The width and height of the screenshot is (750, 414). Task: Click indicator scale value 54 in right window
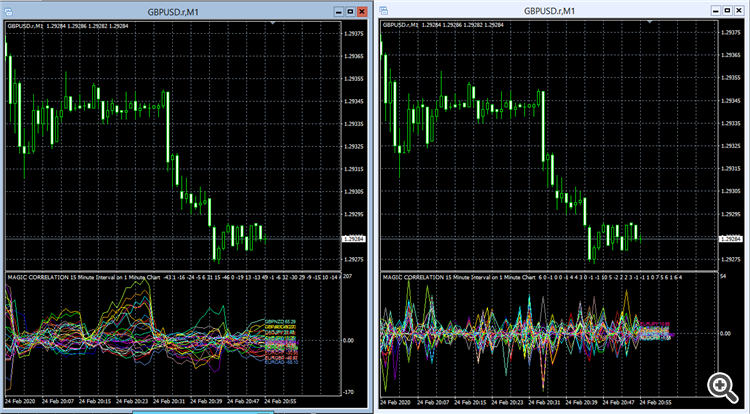click(x=723, y=277)
